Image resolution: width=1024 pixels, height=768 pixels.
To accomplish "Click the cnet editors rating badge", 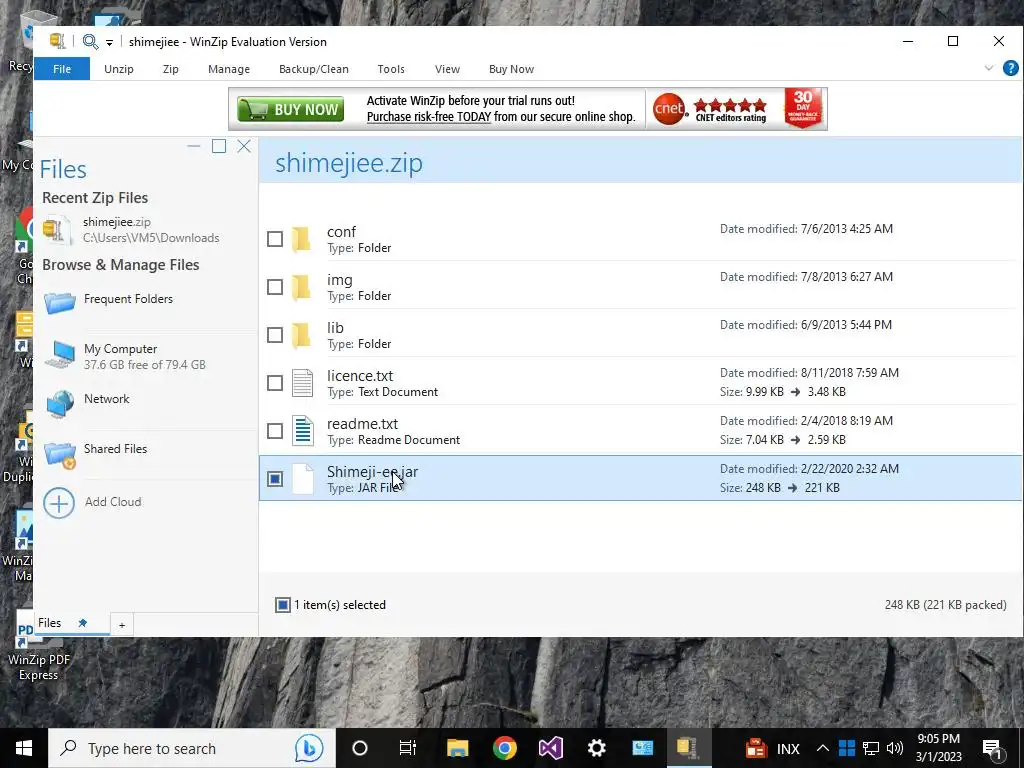I will click(710, 109).
